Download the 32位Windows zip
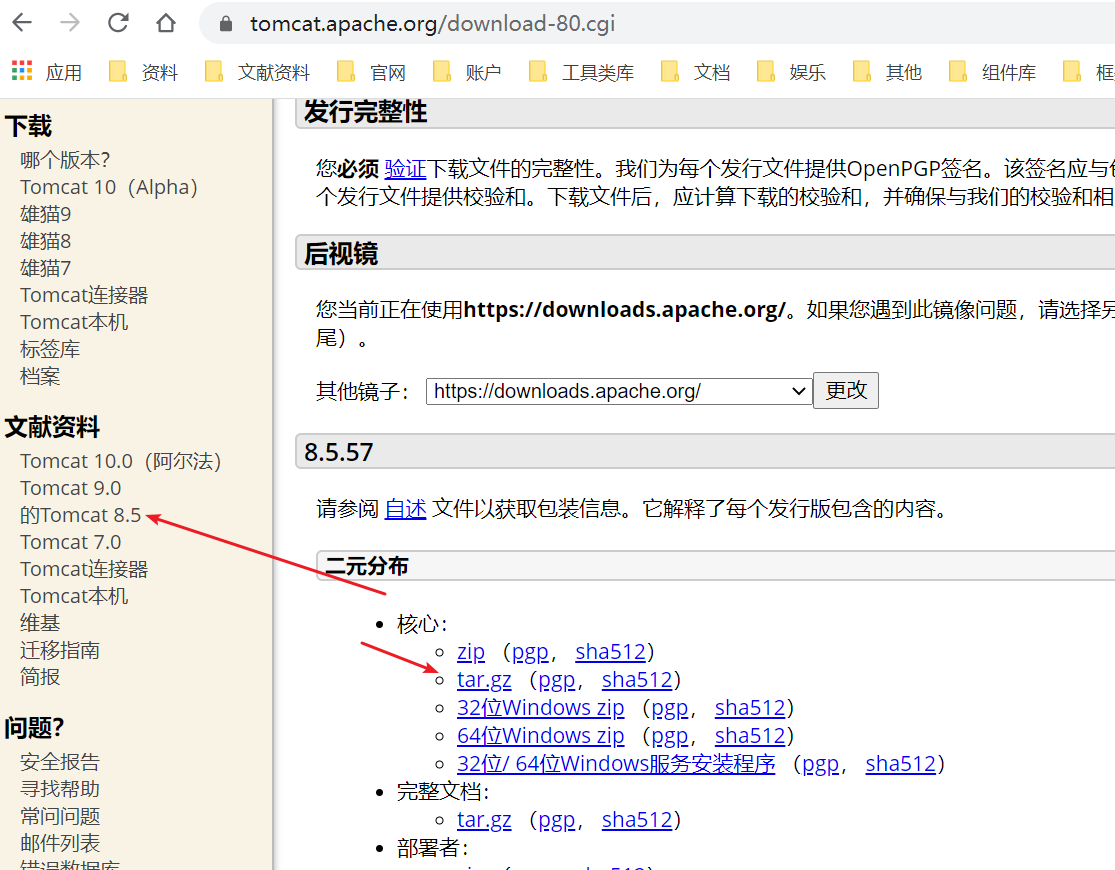 coord(540,708)
